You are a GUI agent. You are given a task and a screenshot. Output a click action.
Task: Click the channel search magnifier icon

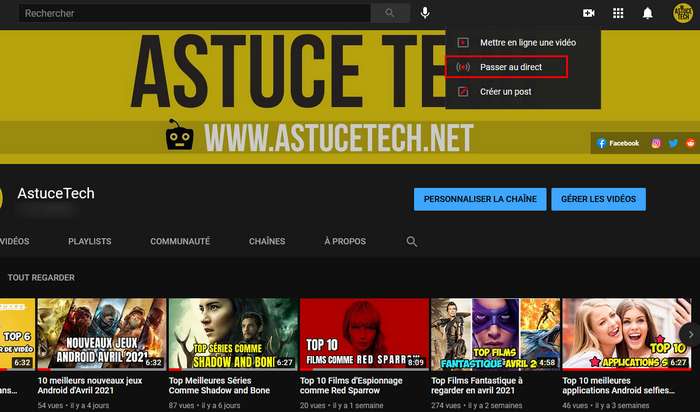[x=412, y=241]
